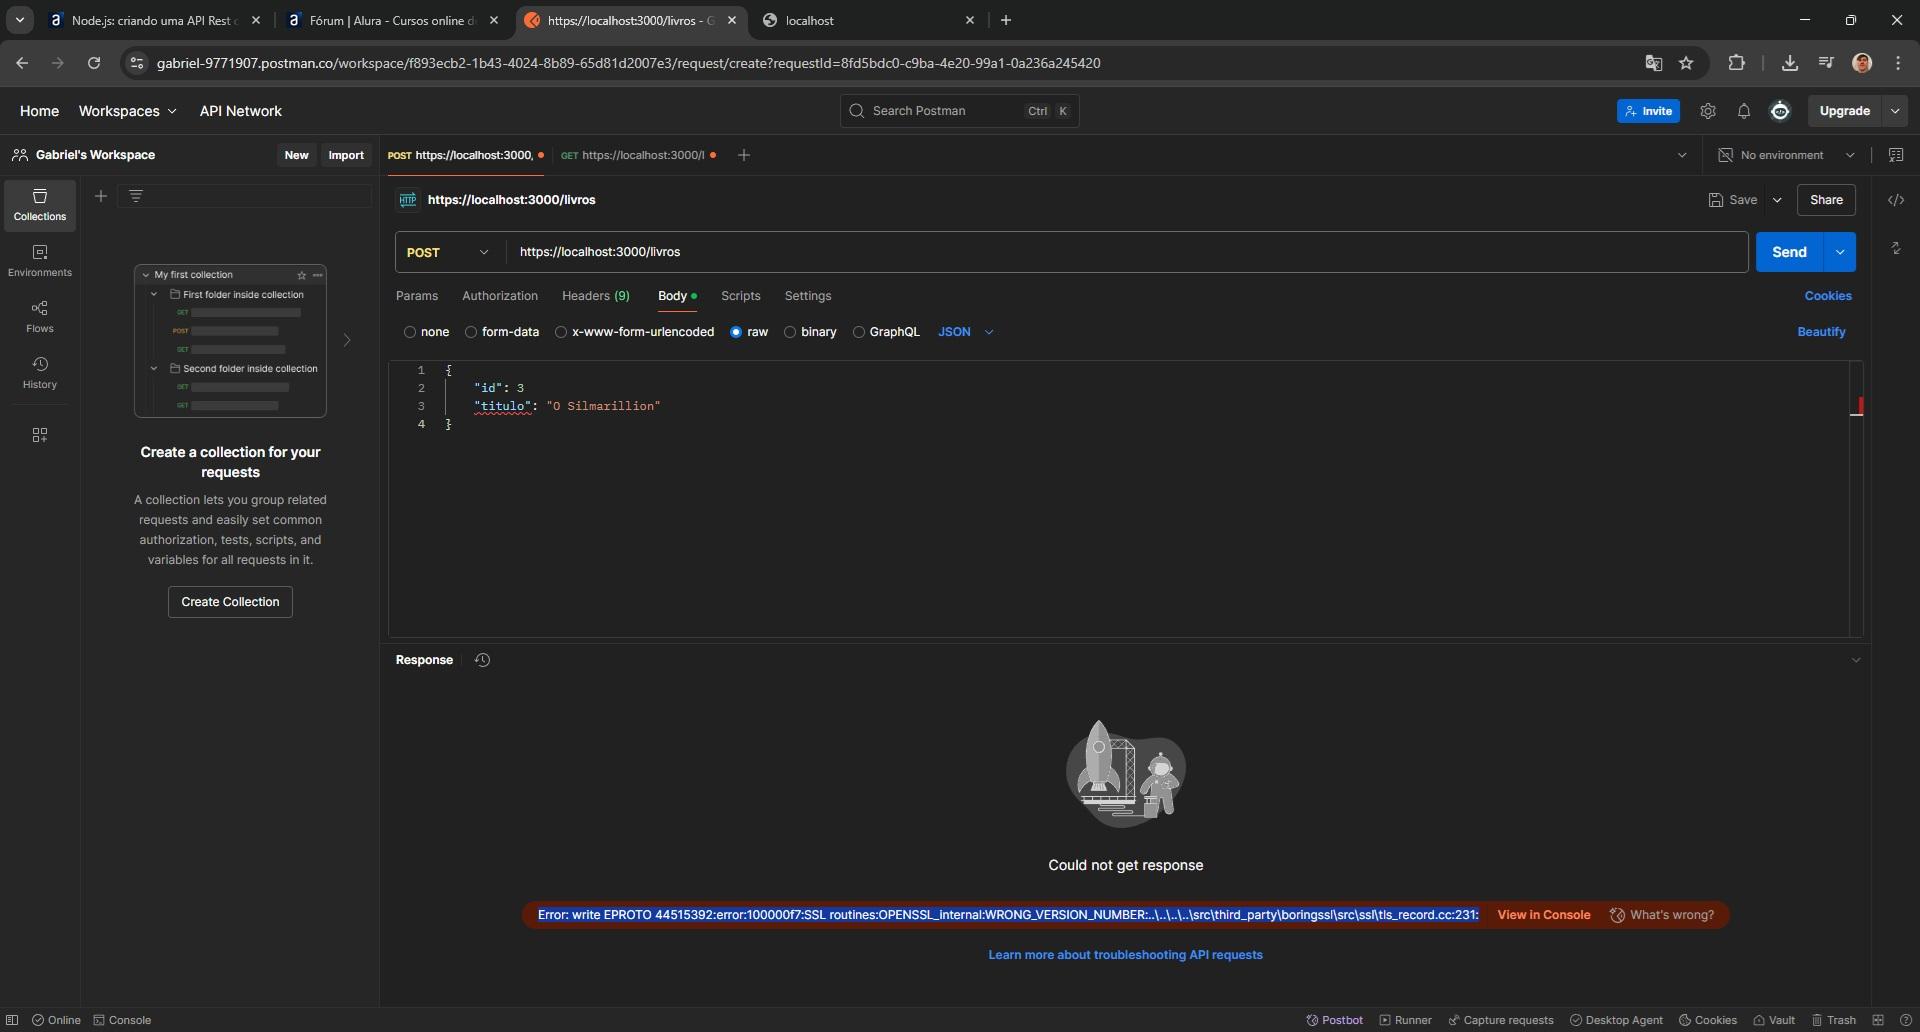Viewport: 1920px width, 1032px height.
Task: Click the Share button
Action: pos(1826,200)
